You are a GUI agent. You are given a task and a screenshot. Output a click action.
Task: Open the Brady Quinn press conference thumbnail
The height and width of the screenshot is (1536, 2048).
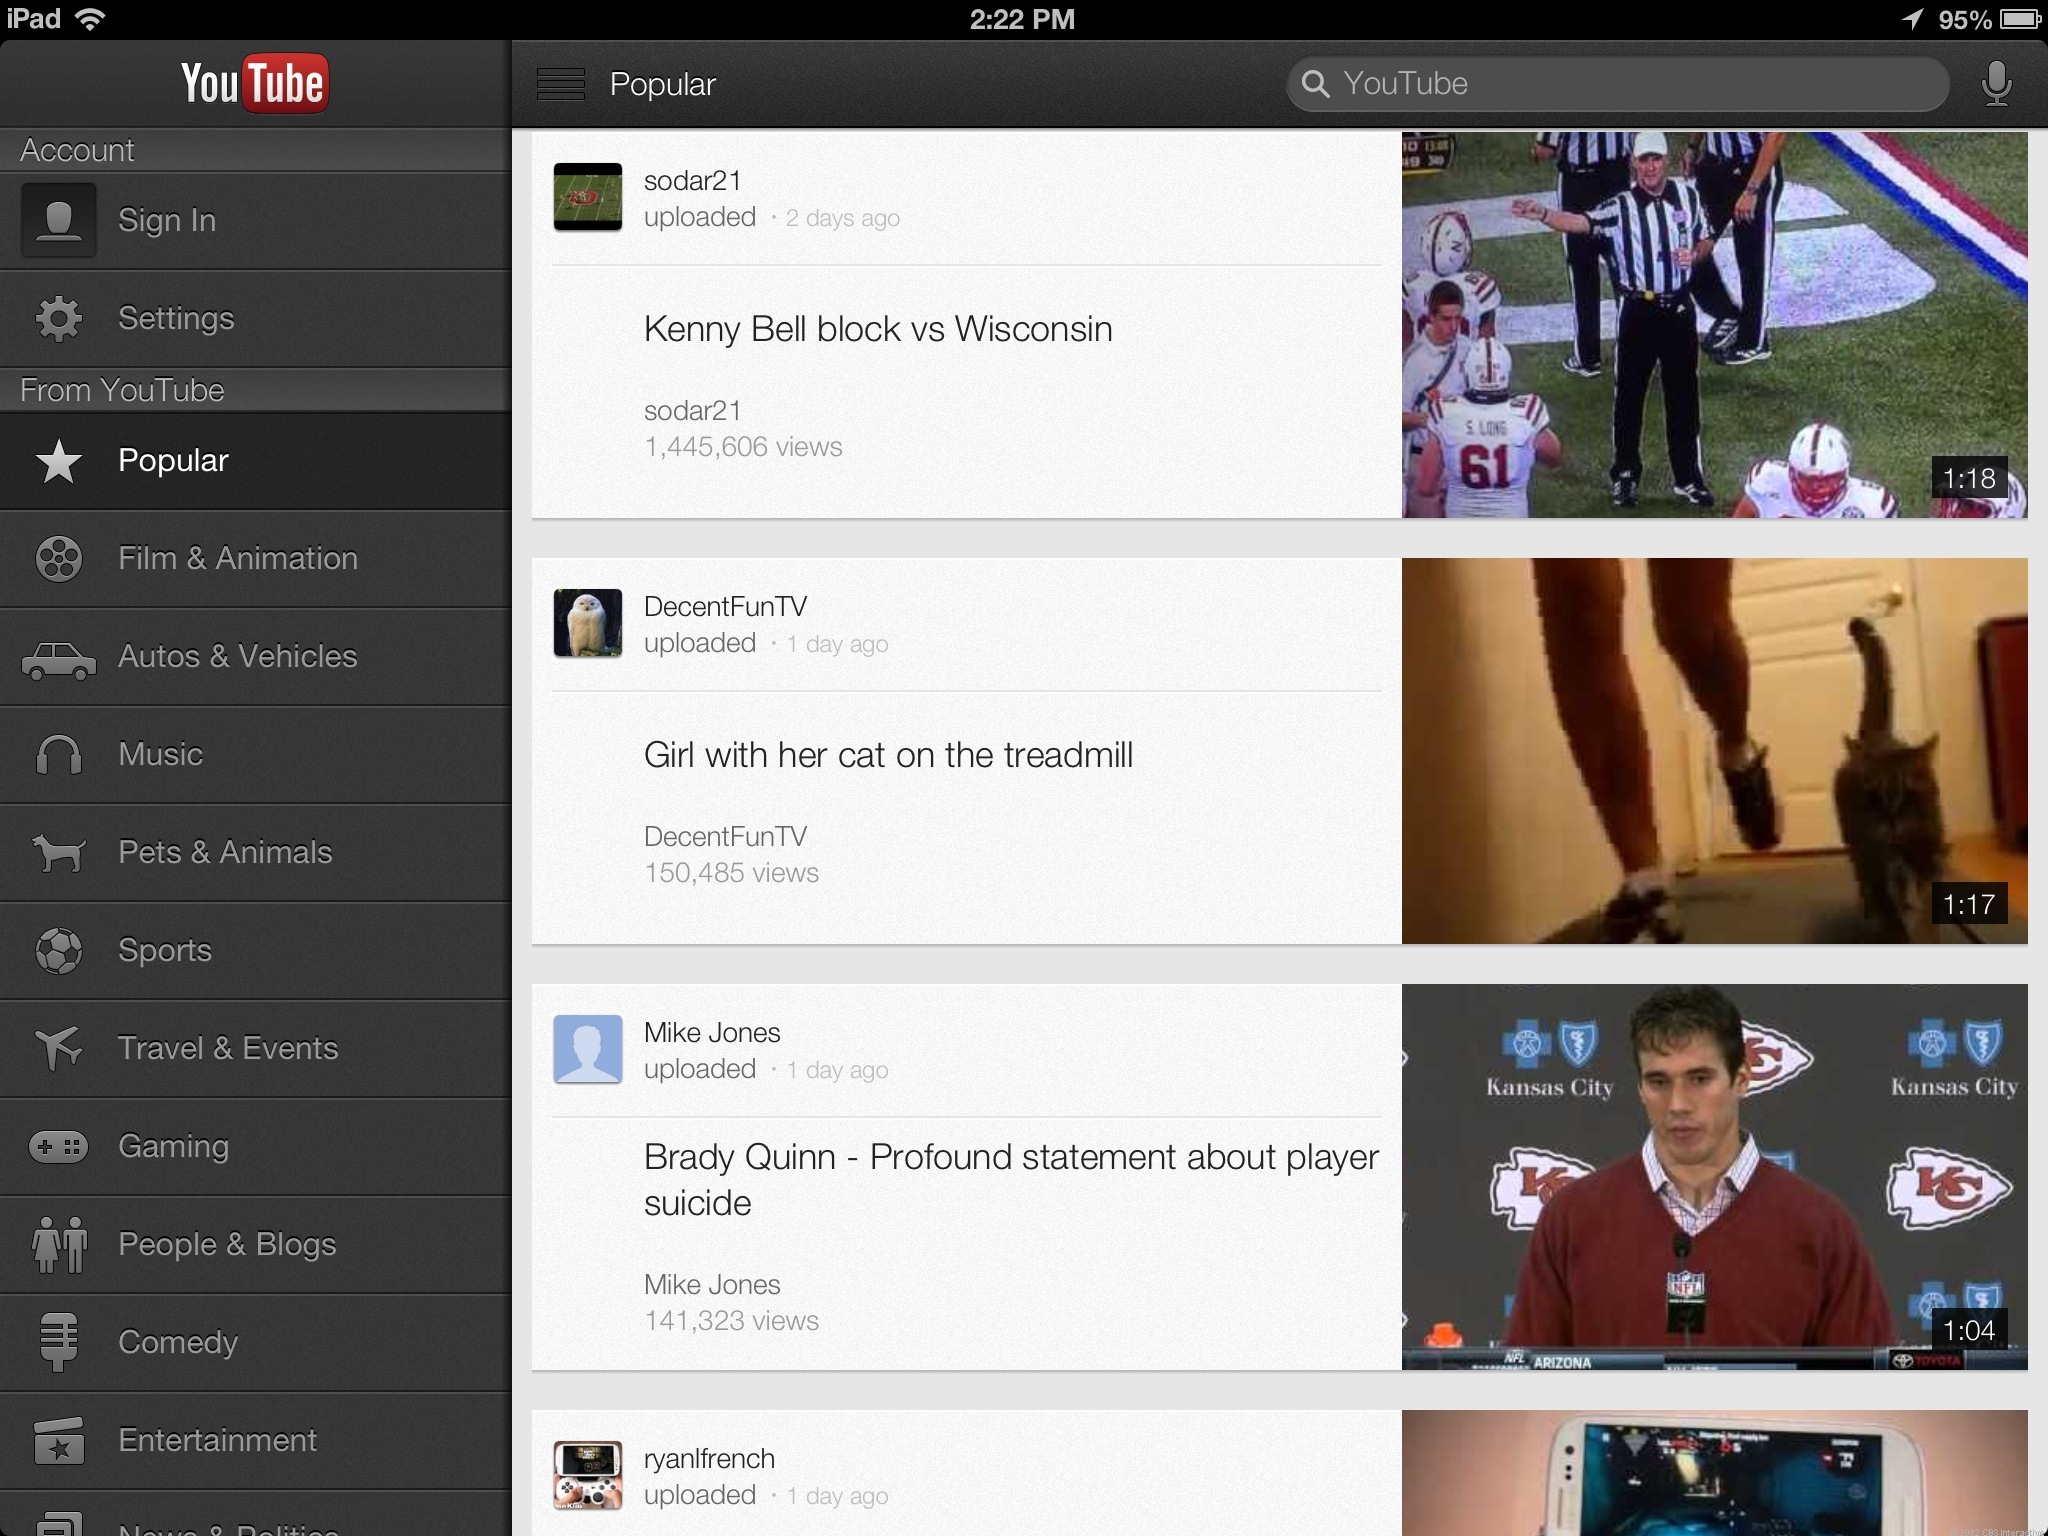click(x=1714, y=1177)
